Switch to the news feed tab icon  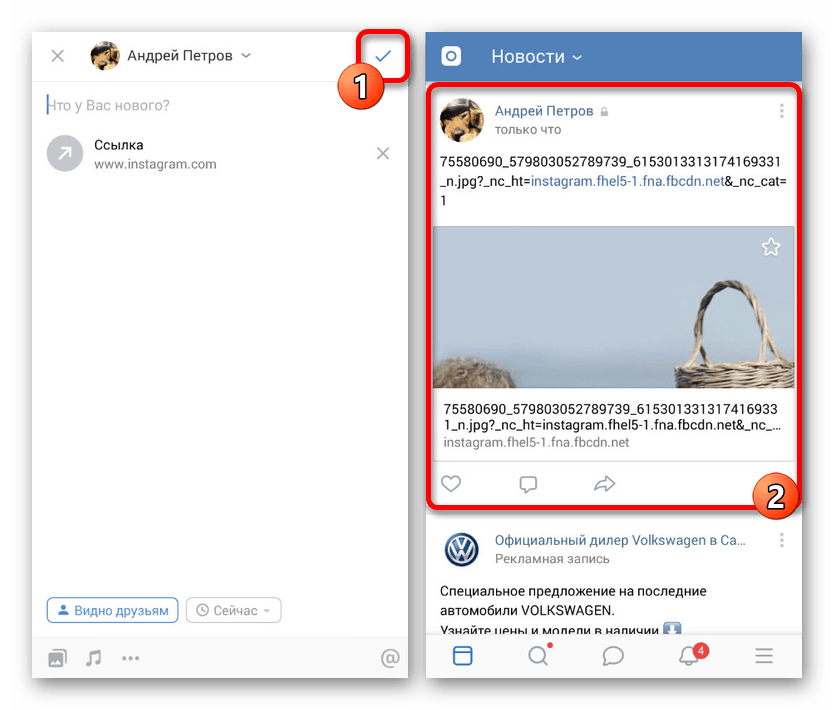(462, 656)
